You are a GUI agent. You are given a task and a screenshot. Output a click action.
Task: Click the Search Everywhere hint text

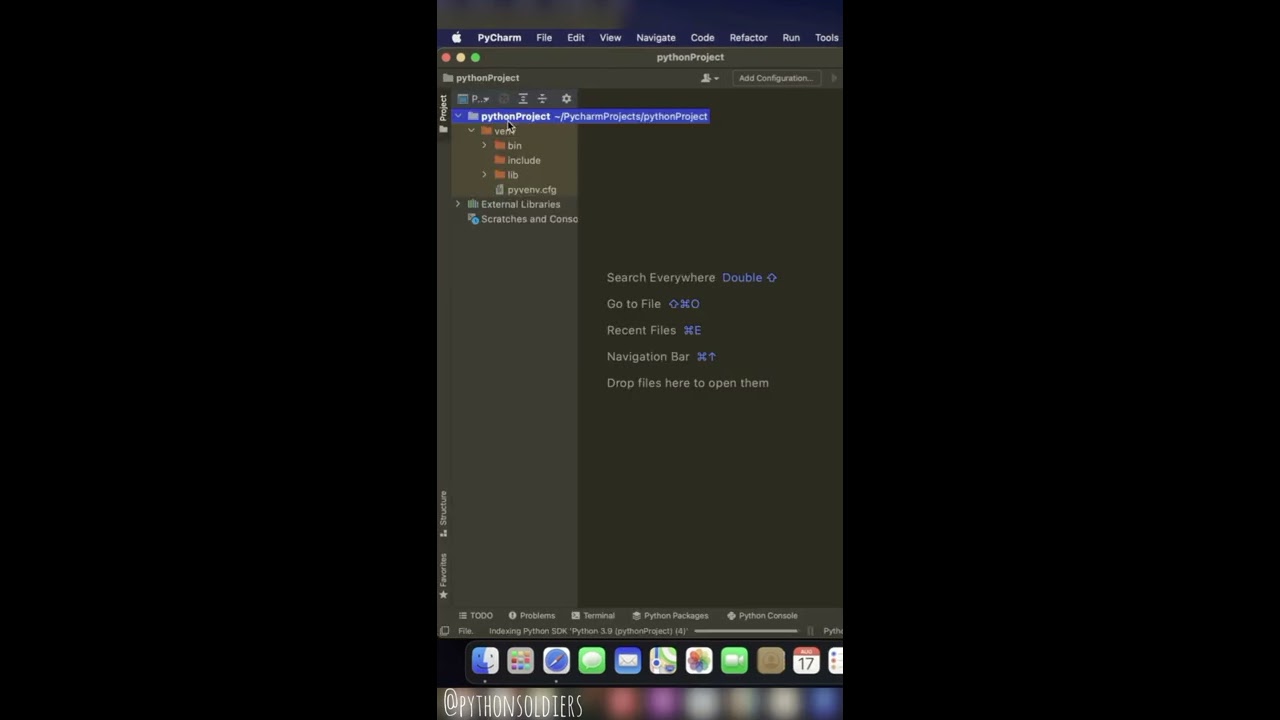click(661, 278)
